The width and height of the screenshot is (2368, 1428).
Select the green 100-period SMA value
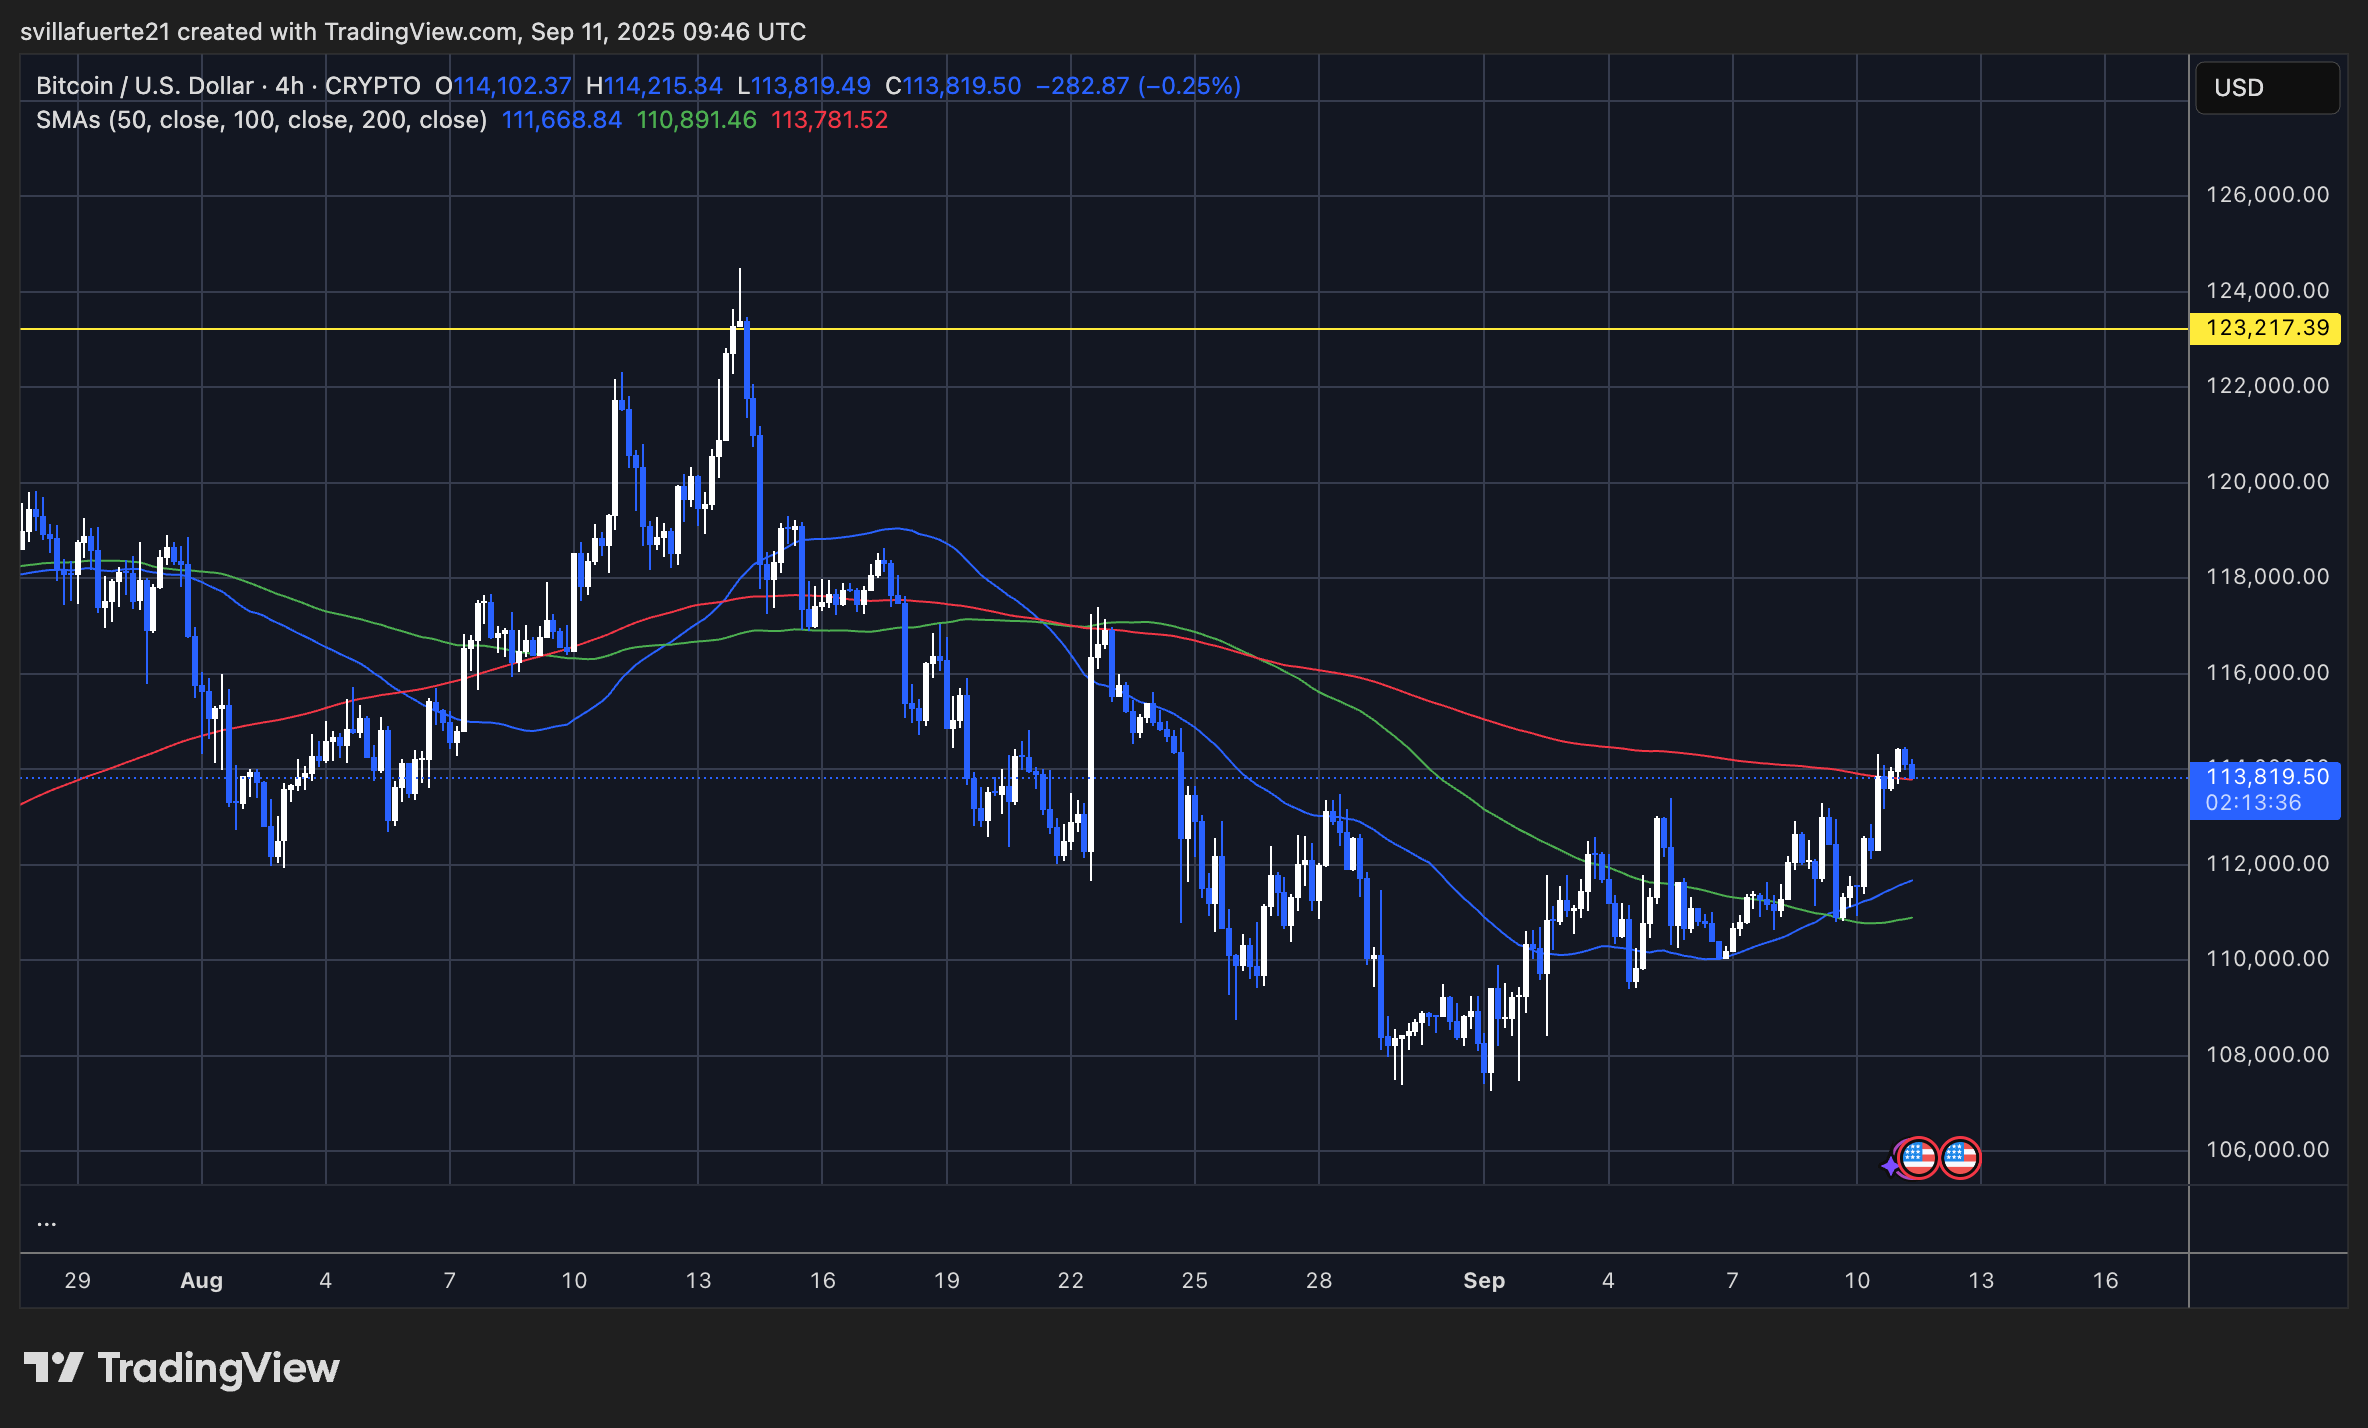pos(697,119)
